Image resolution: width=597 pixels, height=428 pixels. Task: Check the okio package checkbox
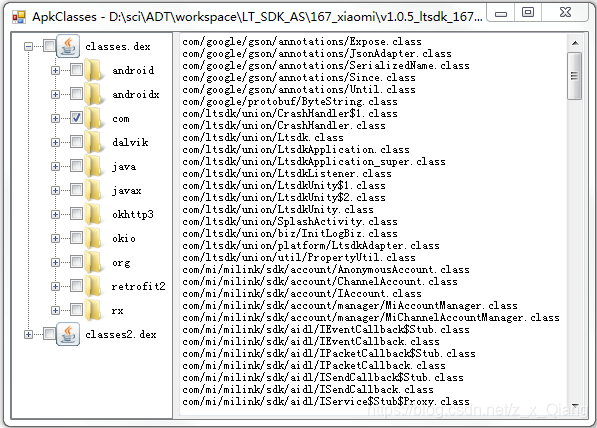click(x=77, y=238)
